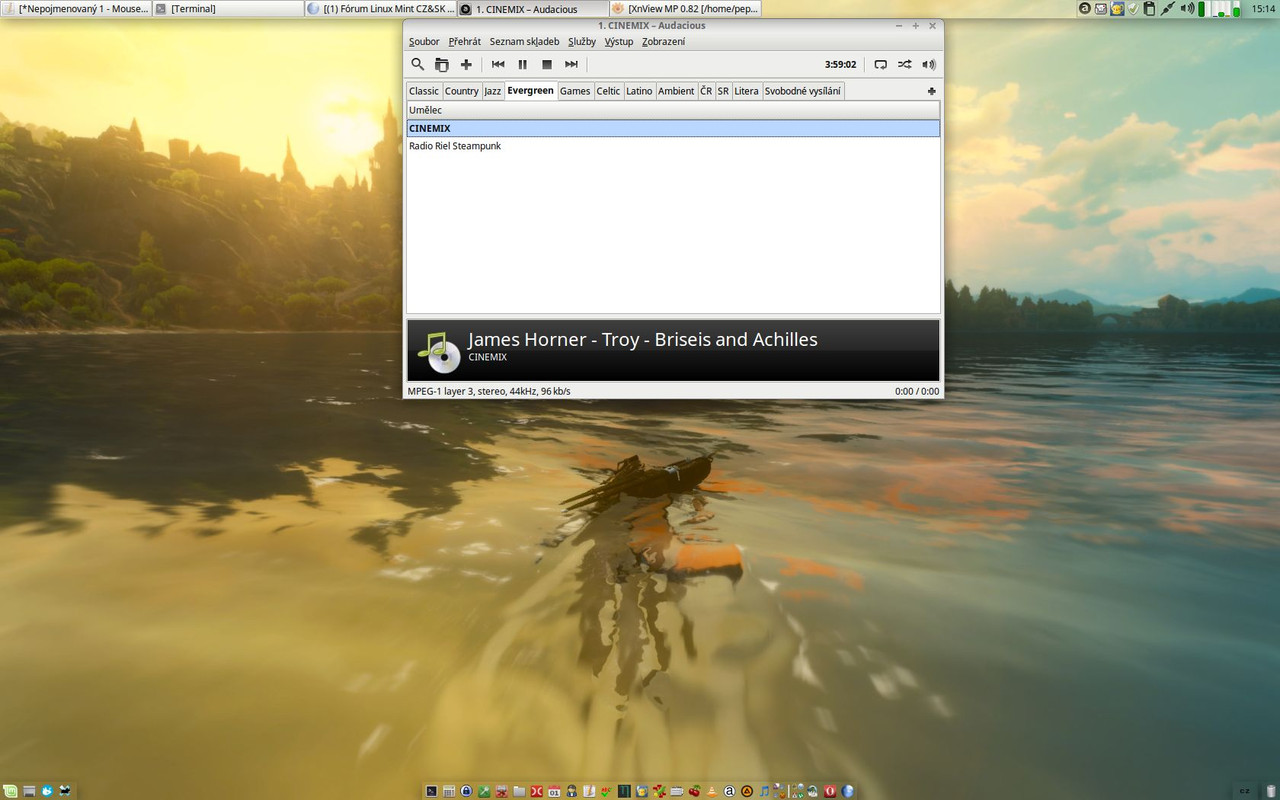Switch to the Terminal taskbar window

pyautogui.click(x=228, y=9)
